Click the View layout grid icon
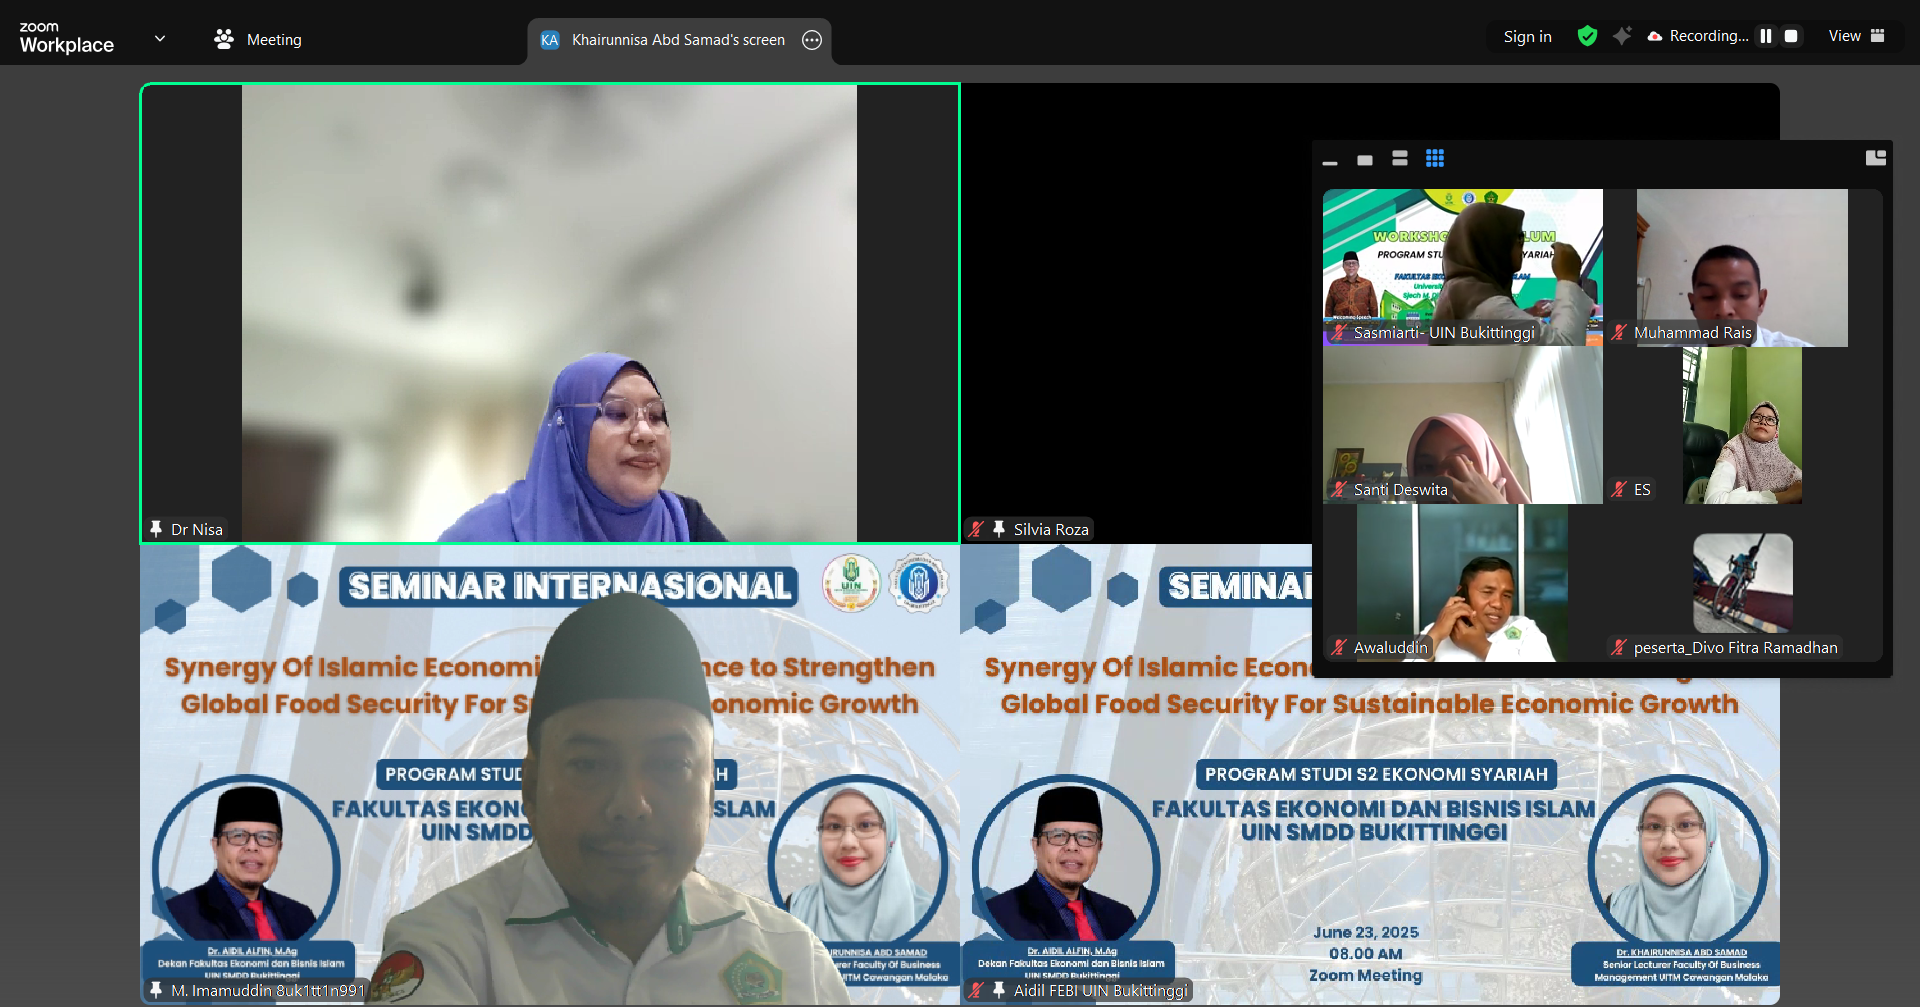1920x1007 pixels. (1877, 36)
